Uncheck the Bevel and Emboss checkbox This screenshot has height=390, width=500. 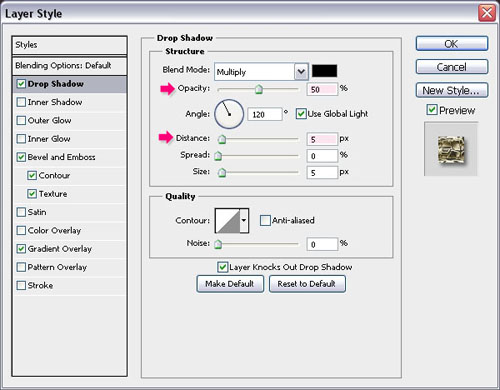point(21,157)
